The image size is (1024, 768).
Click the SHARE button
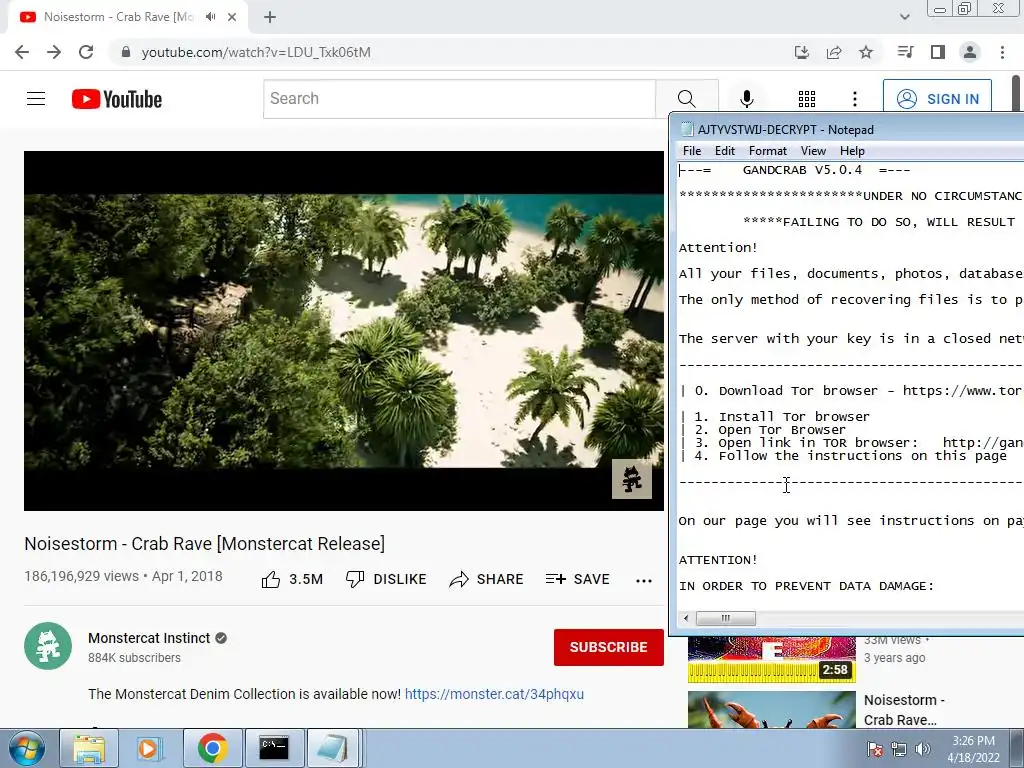tap(487, 579)
